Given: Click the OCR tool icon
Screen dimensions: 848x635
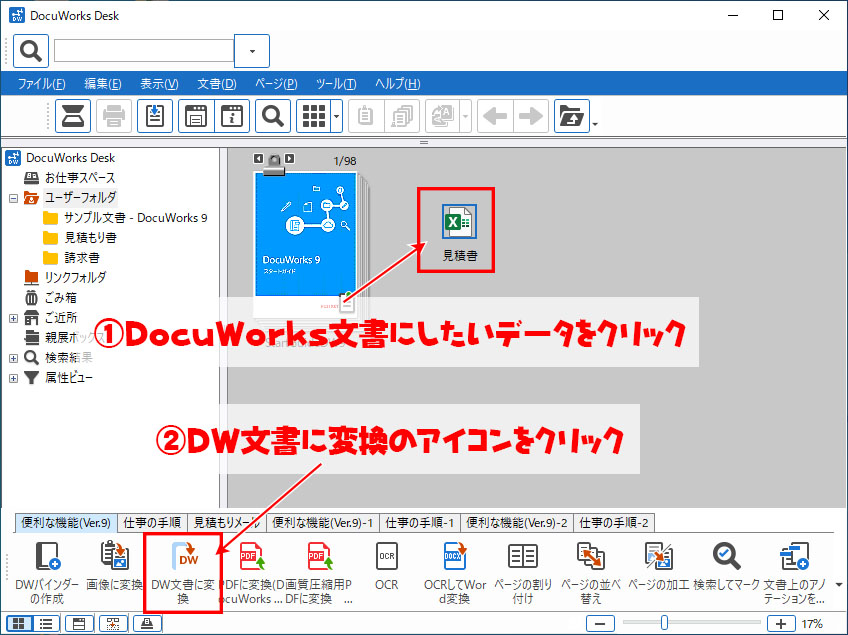Looking at the screenshot, I should 387,566.
